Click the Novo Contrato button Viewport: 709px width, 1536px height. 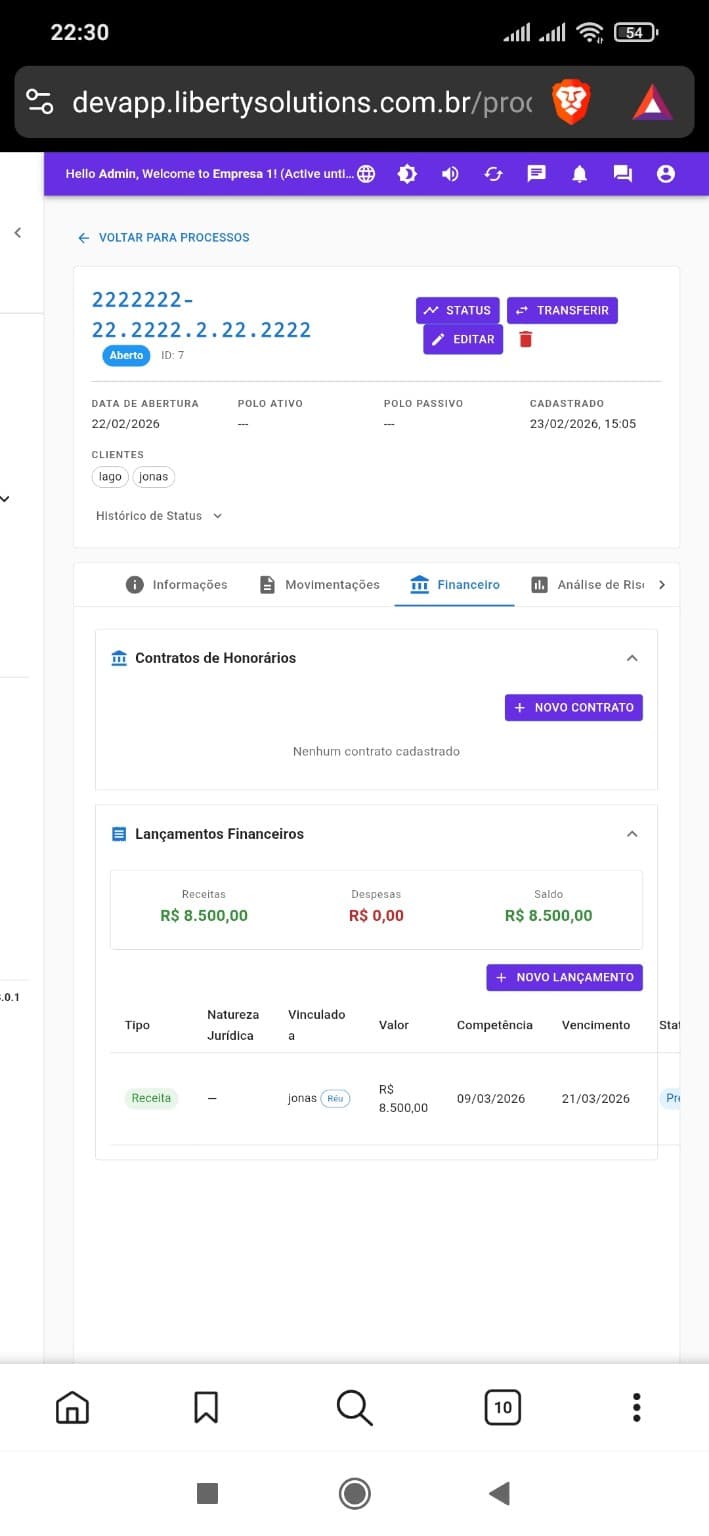pyautogui.click(x=573, y=707)
